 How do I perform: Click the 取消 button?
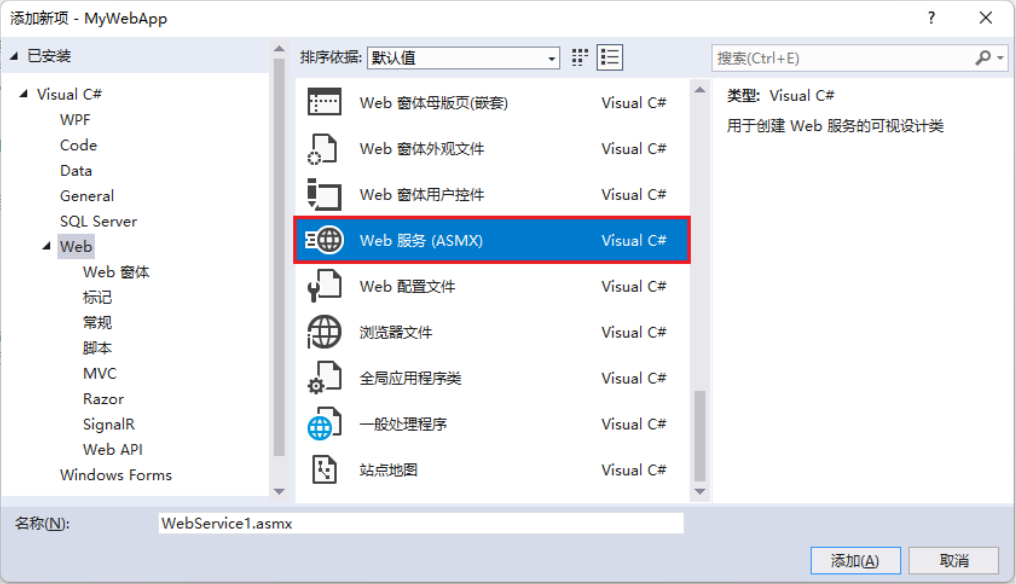tap(954, 561)
